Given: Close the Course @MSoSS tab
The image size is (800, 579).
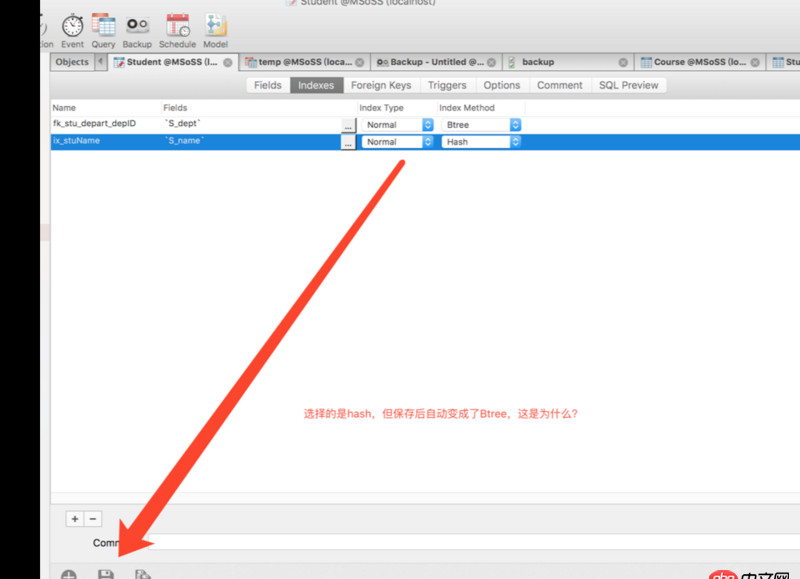Looking at the screenshot, I should click(x=755, y=62).
